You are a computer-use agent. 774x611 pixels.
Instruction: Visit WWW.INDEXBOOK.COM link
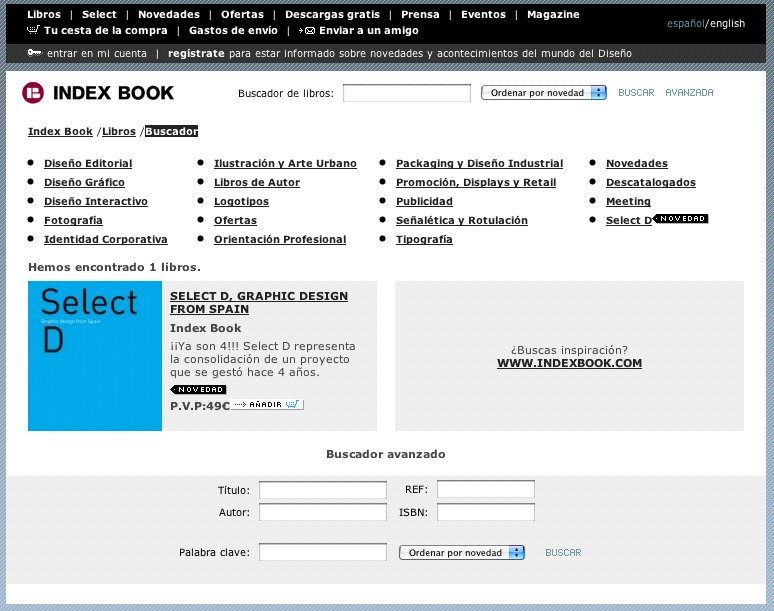pyautogui.click(x=569, y=363)
